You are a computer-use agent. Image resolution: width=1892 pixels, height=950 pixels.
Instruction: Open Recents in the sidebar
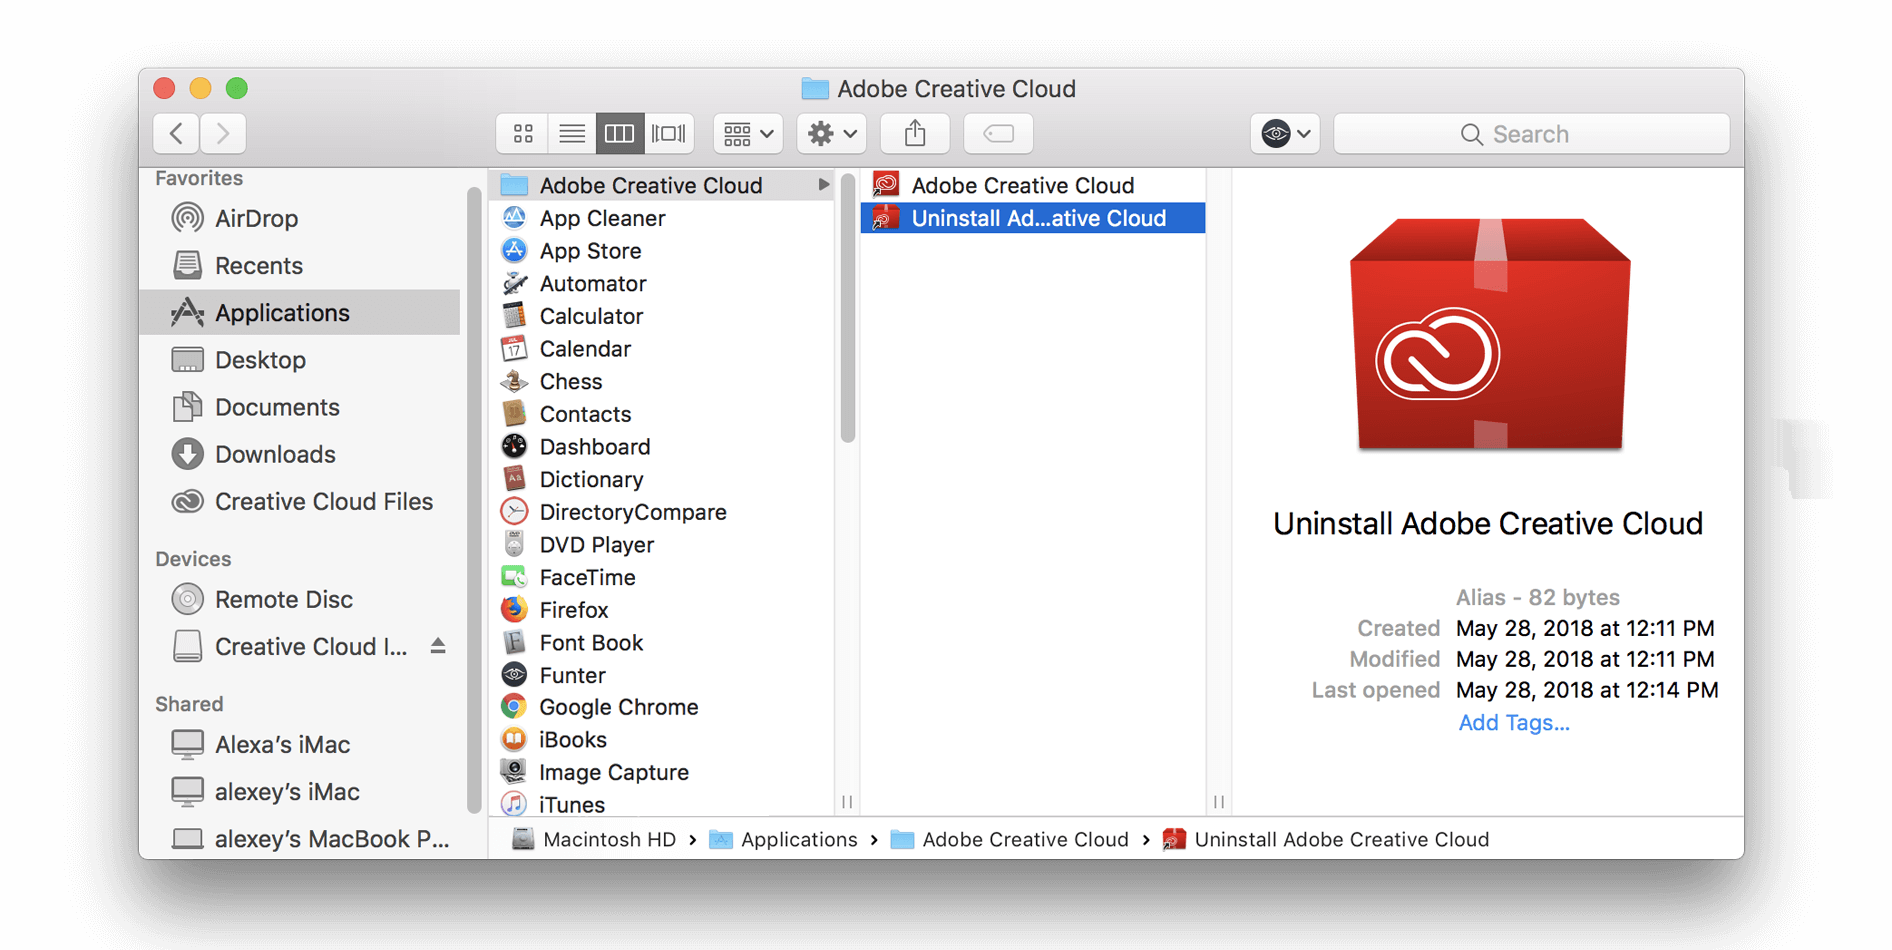click(300, 265)
